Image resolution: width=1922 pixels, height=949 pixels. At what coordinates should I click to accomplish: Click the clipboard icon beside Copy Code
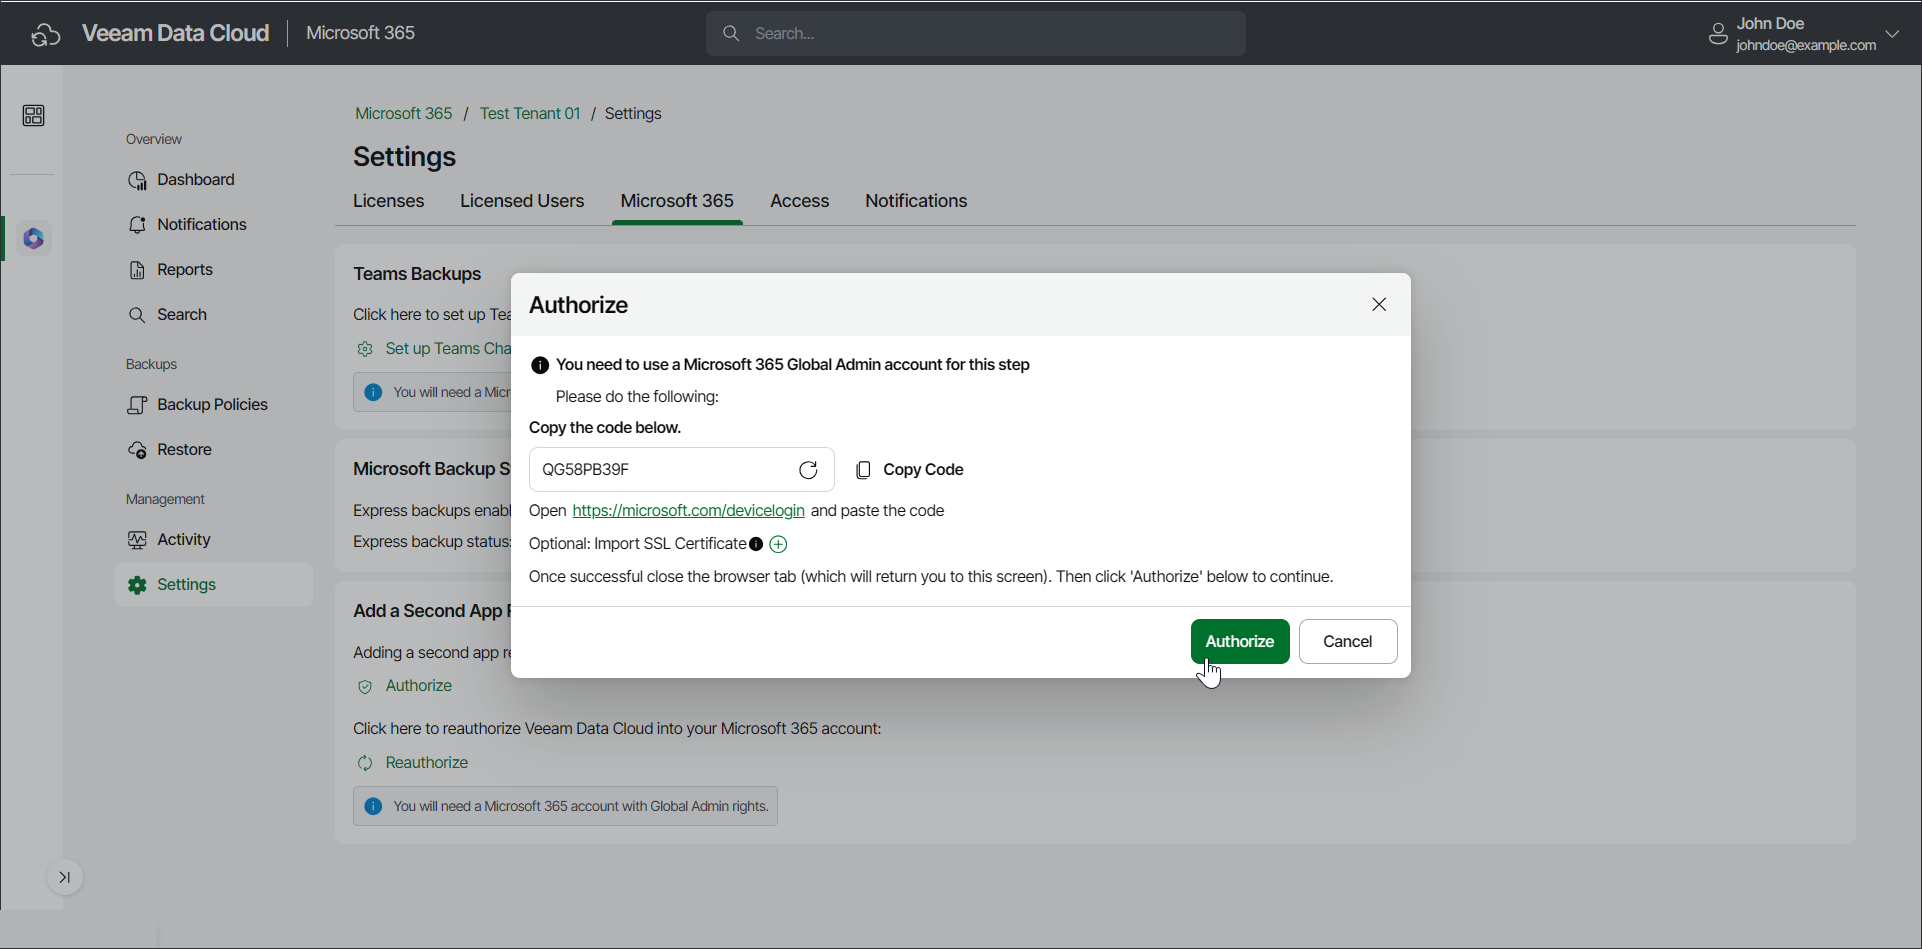click(x=863, y=470)
